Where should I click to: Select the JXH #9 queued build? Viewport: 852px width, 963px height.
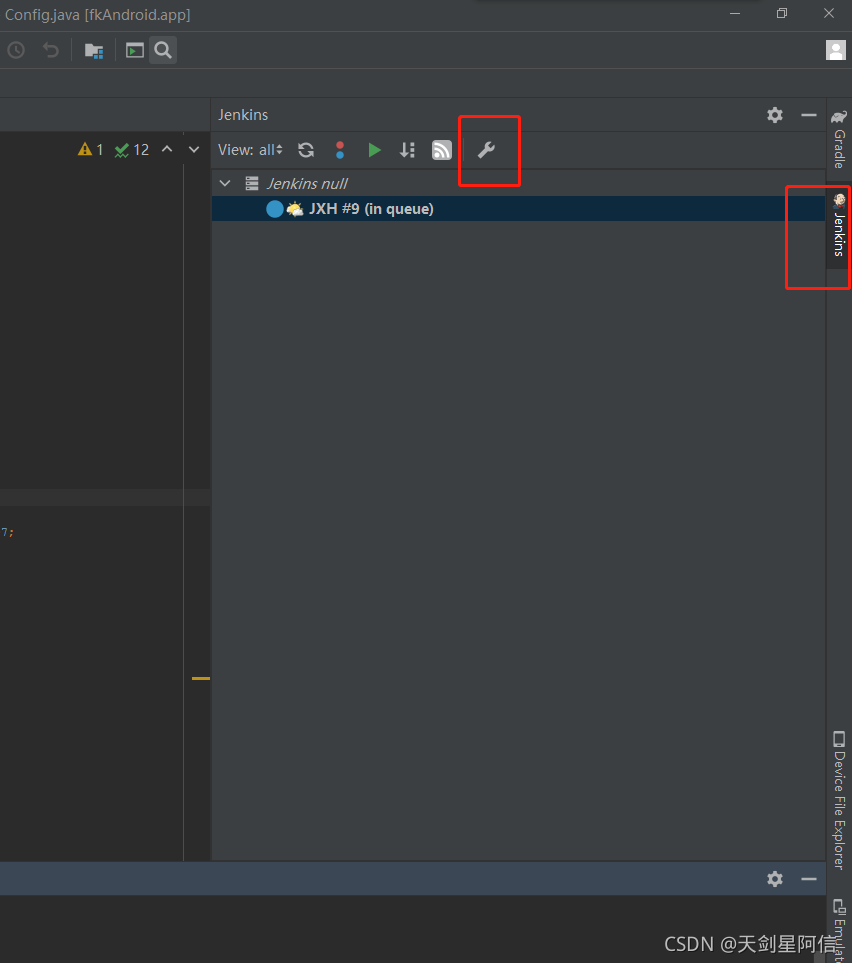(370, 209)
